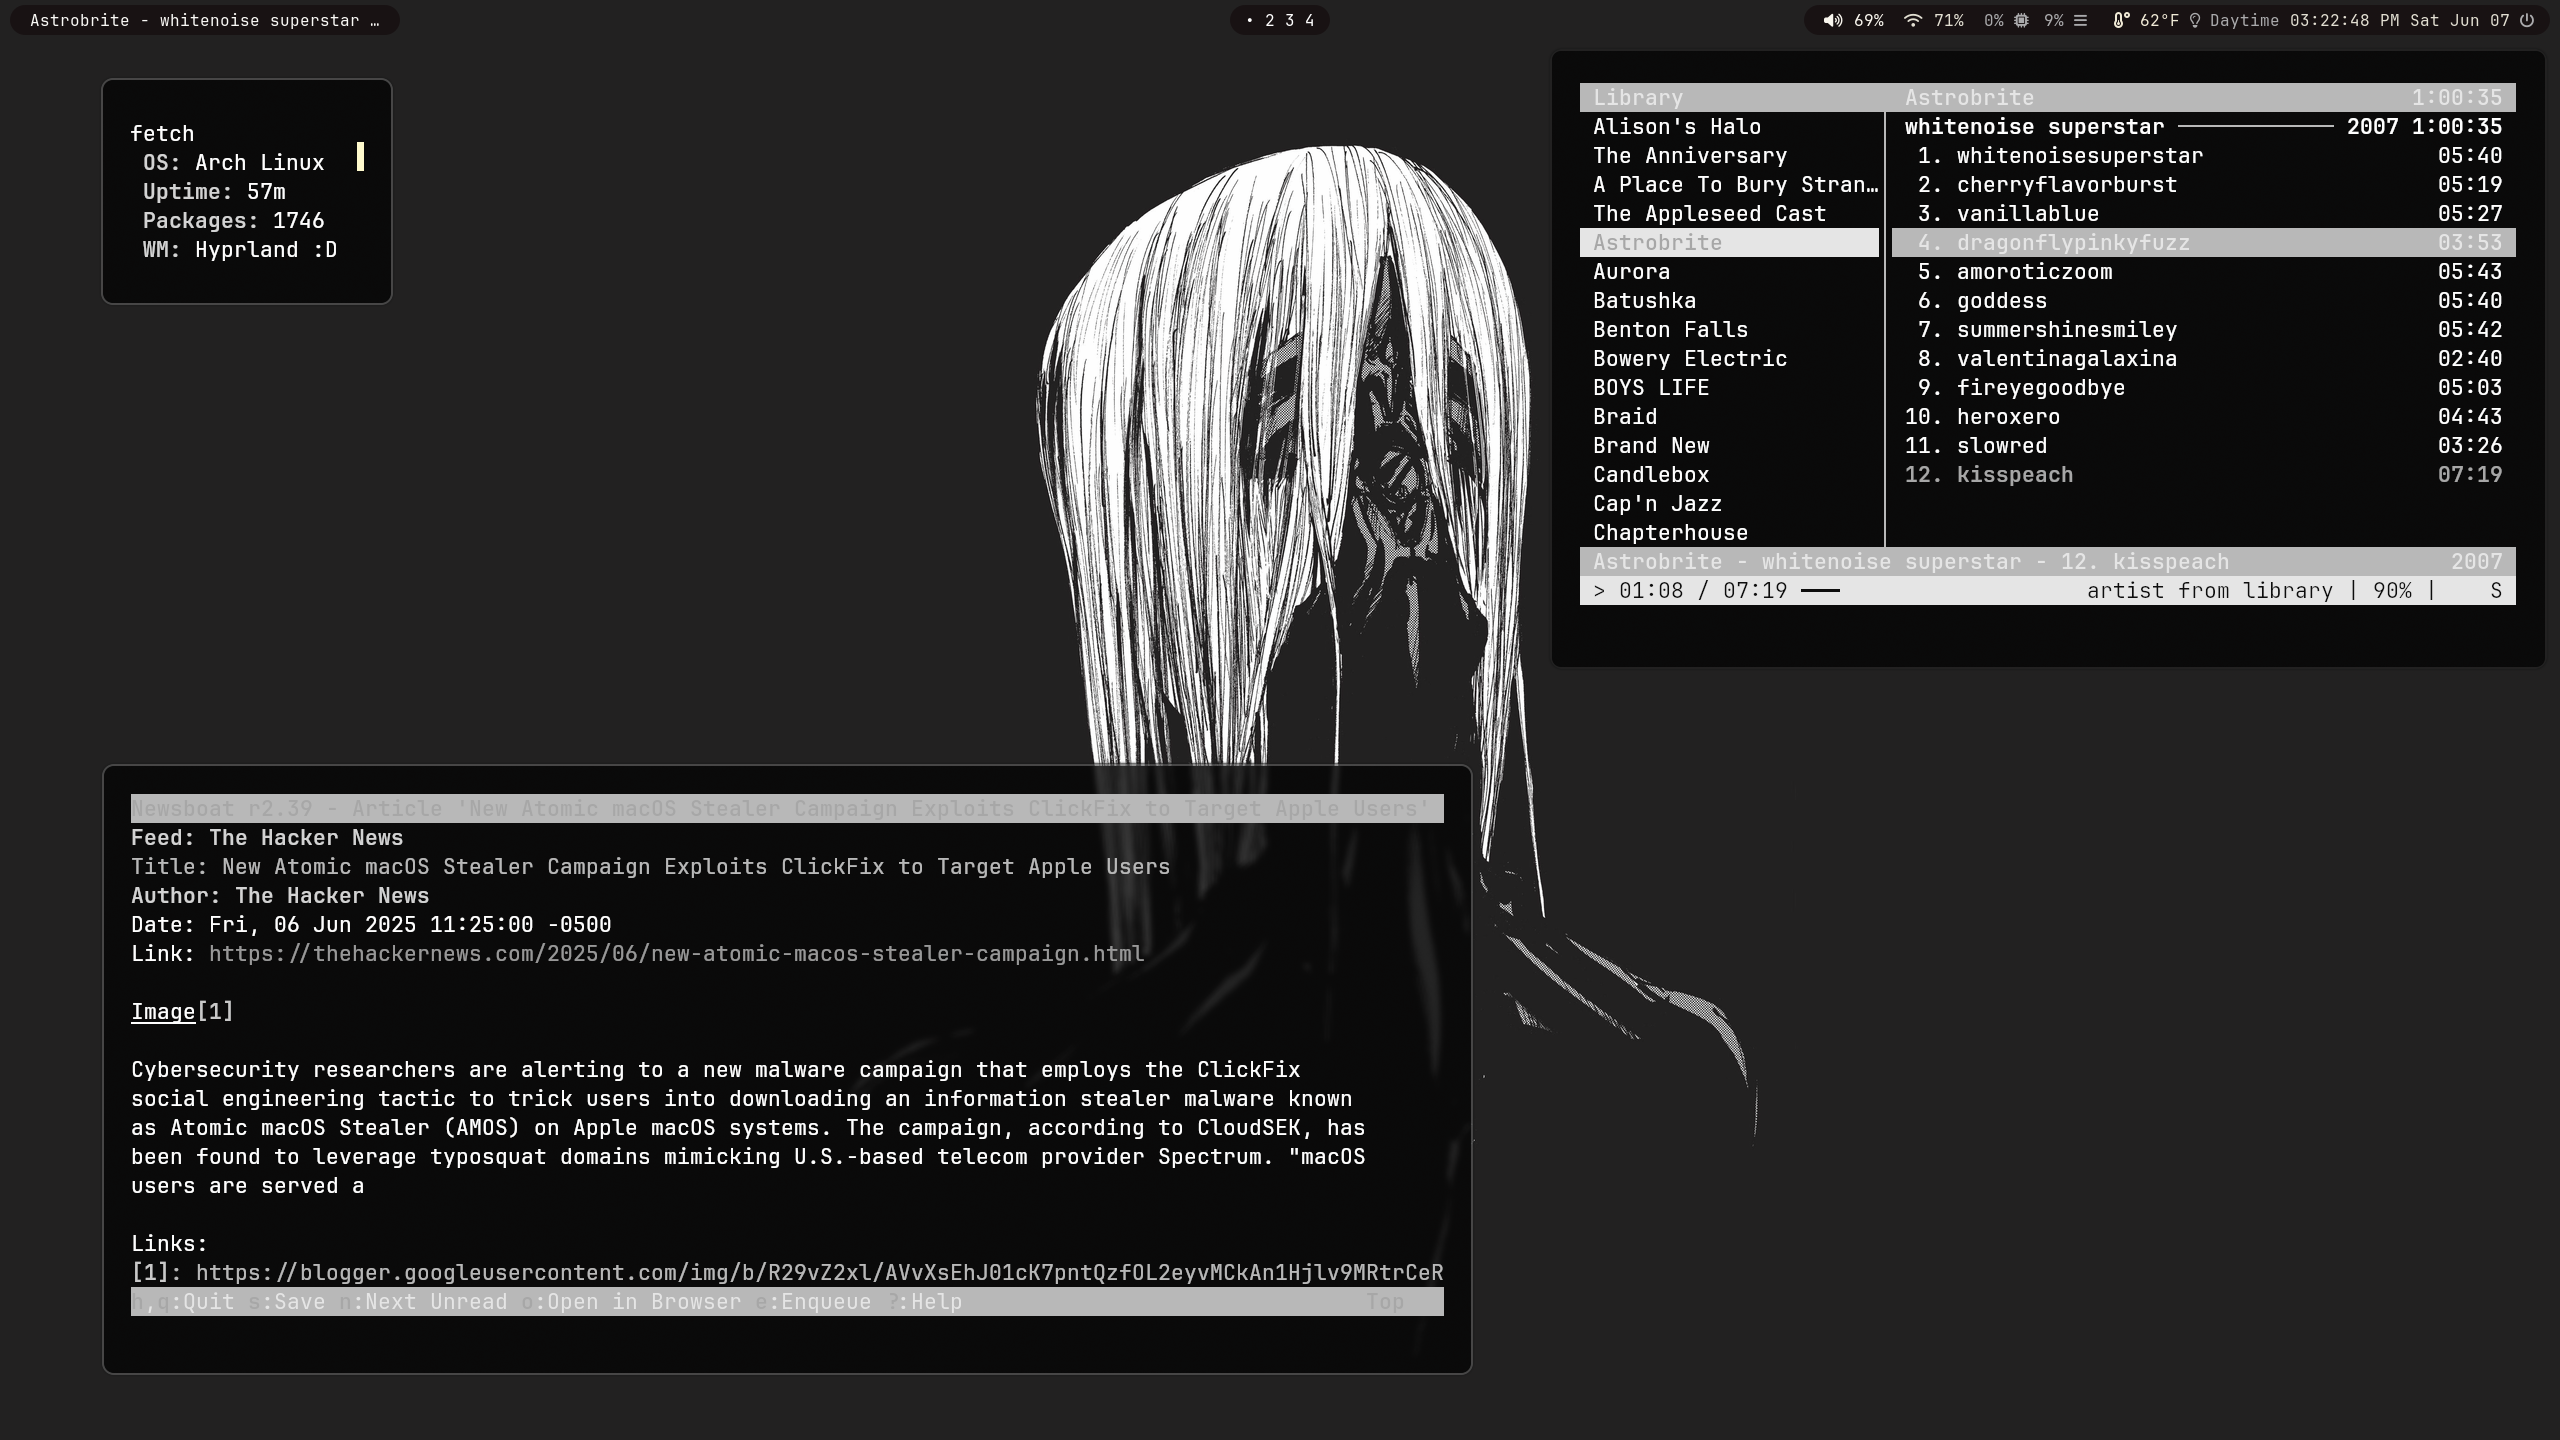This screenshot has height=1440, width=2560.
Task: Select track 9 fireyegoodbye
Action: pos(2203,388)
